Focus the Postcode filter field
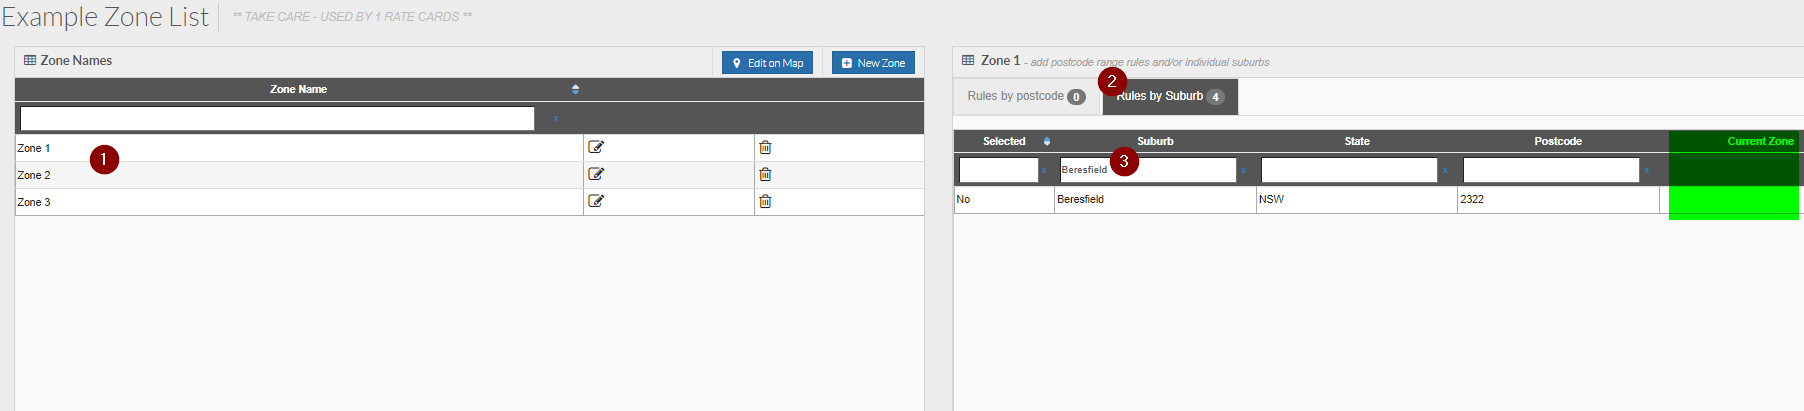The image size is (1804, 411). [x=1551, y=170]
